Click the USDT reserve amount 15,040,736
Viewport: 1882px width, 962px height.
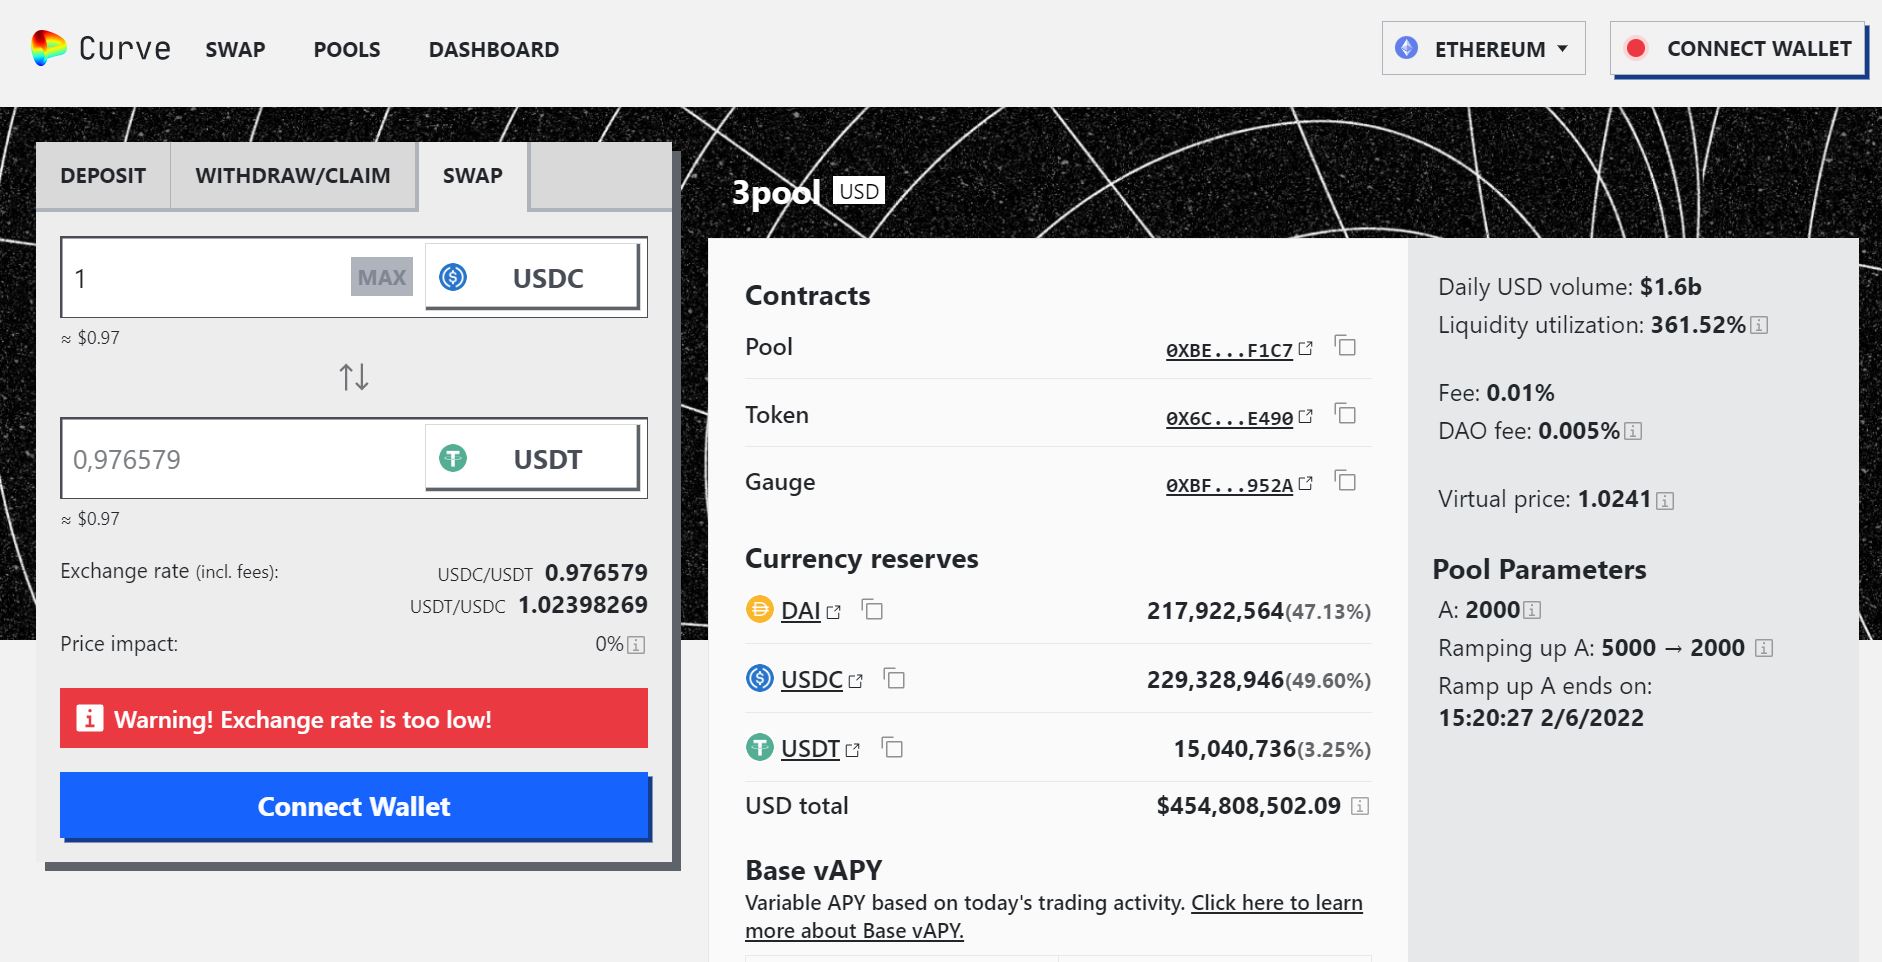[x=1235, y=749]
